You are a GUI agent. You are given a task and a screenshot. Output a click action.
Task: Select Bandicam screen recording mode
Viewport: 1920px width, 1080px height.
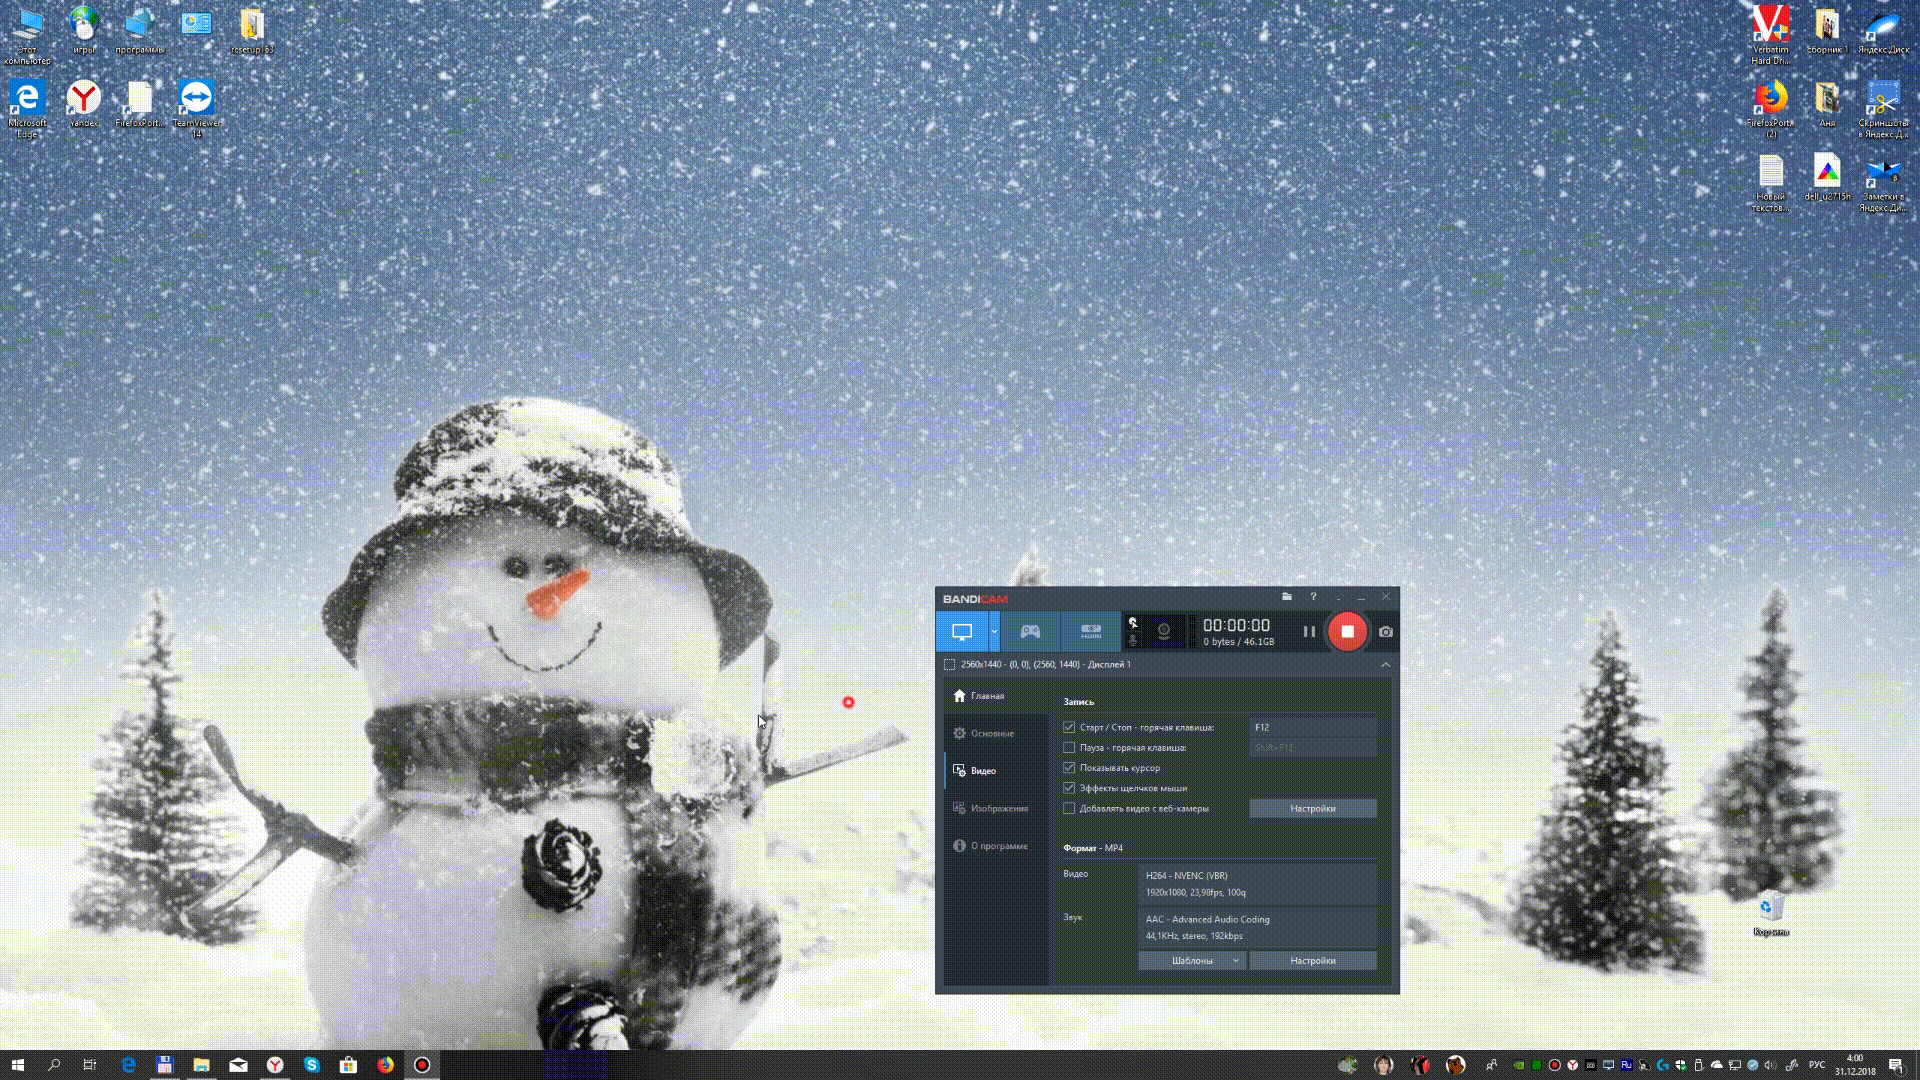[x=962, y=632]
